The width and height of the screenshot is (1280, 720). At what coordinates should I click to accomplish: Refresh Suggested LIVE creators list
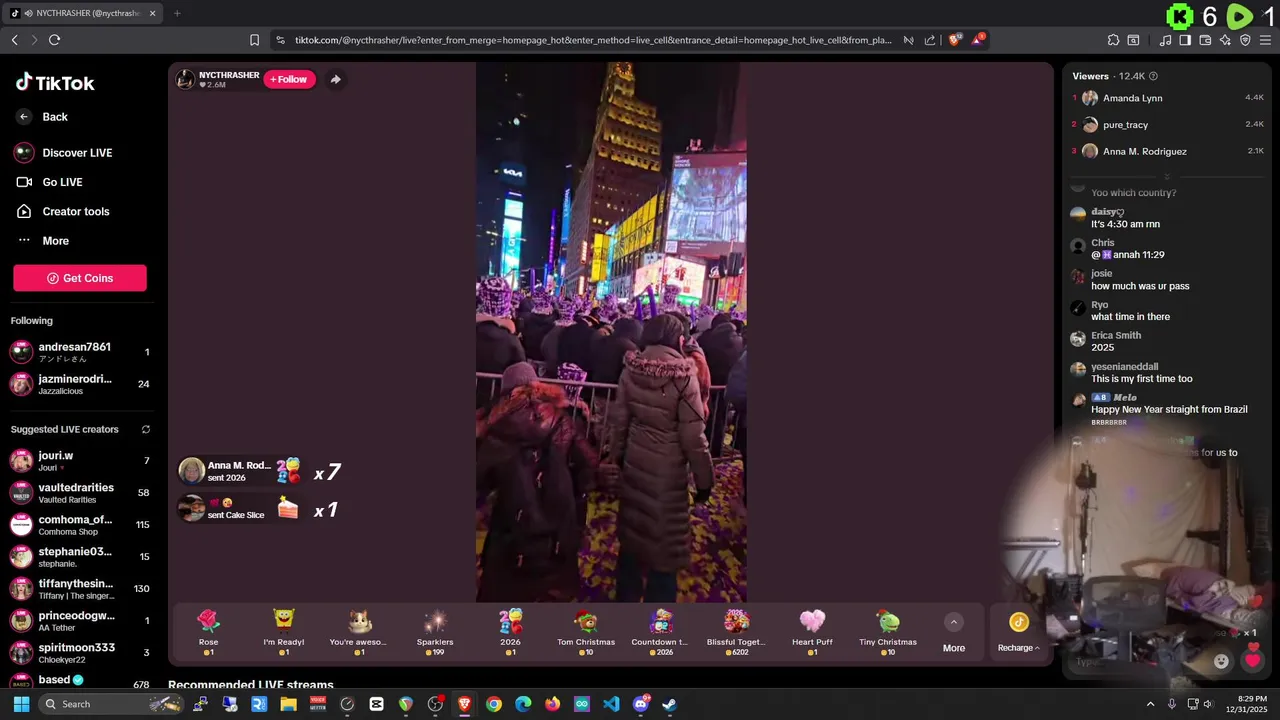[146, 429]
